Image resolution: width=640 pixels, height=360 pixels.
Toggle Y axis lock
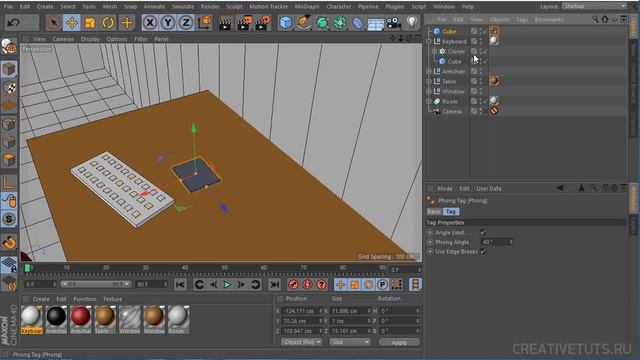168,22
